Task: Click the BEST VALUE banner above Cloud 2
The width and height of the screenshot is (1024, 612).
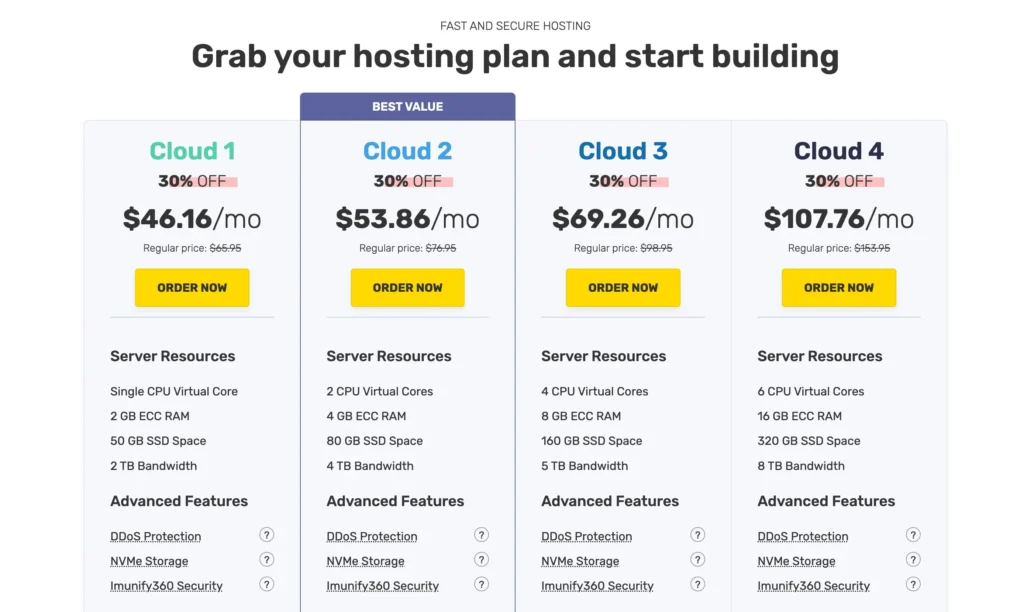Action: [x=407, y=106]
